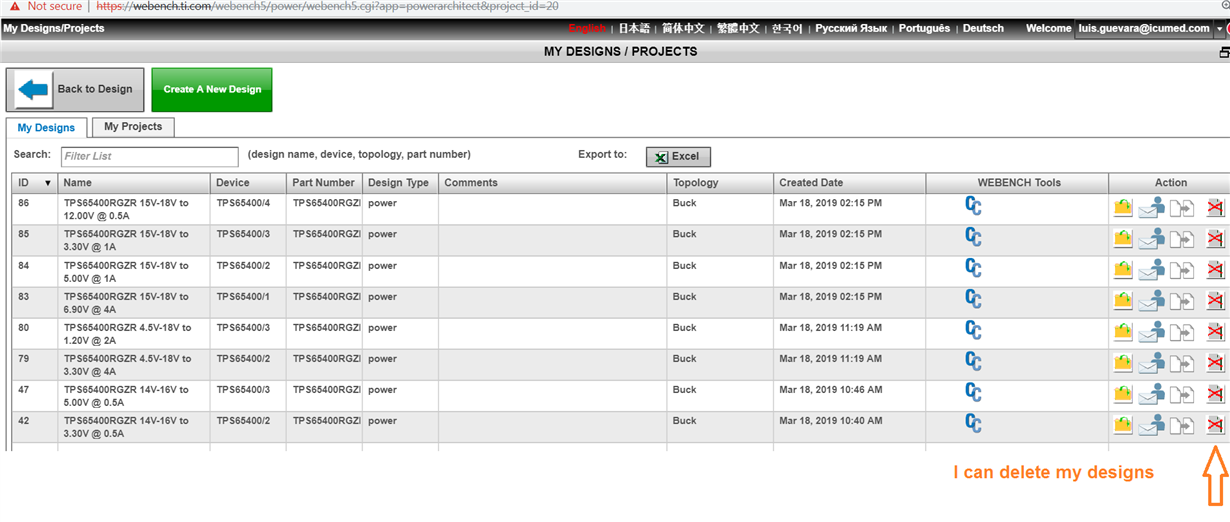Copy design 80 with the duplicate icon
The height and width of the screenshot is (522, 1230).
[1183, 333]
